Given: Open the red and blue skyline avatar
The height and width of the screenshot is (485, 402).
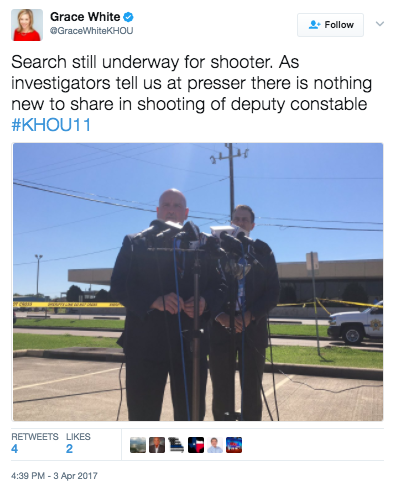Looking at the screenshot, I should point(234,445).
